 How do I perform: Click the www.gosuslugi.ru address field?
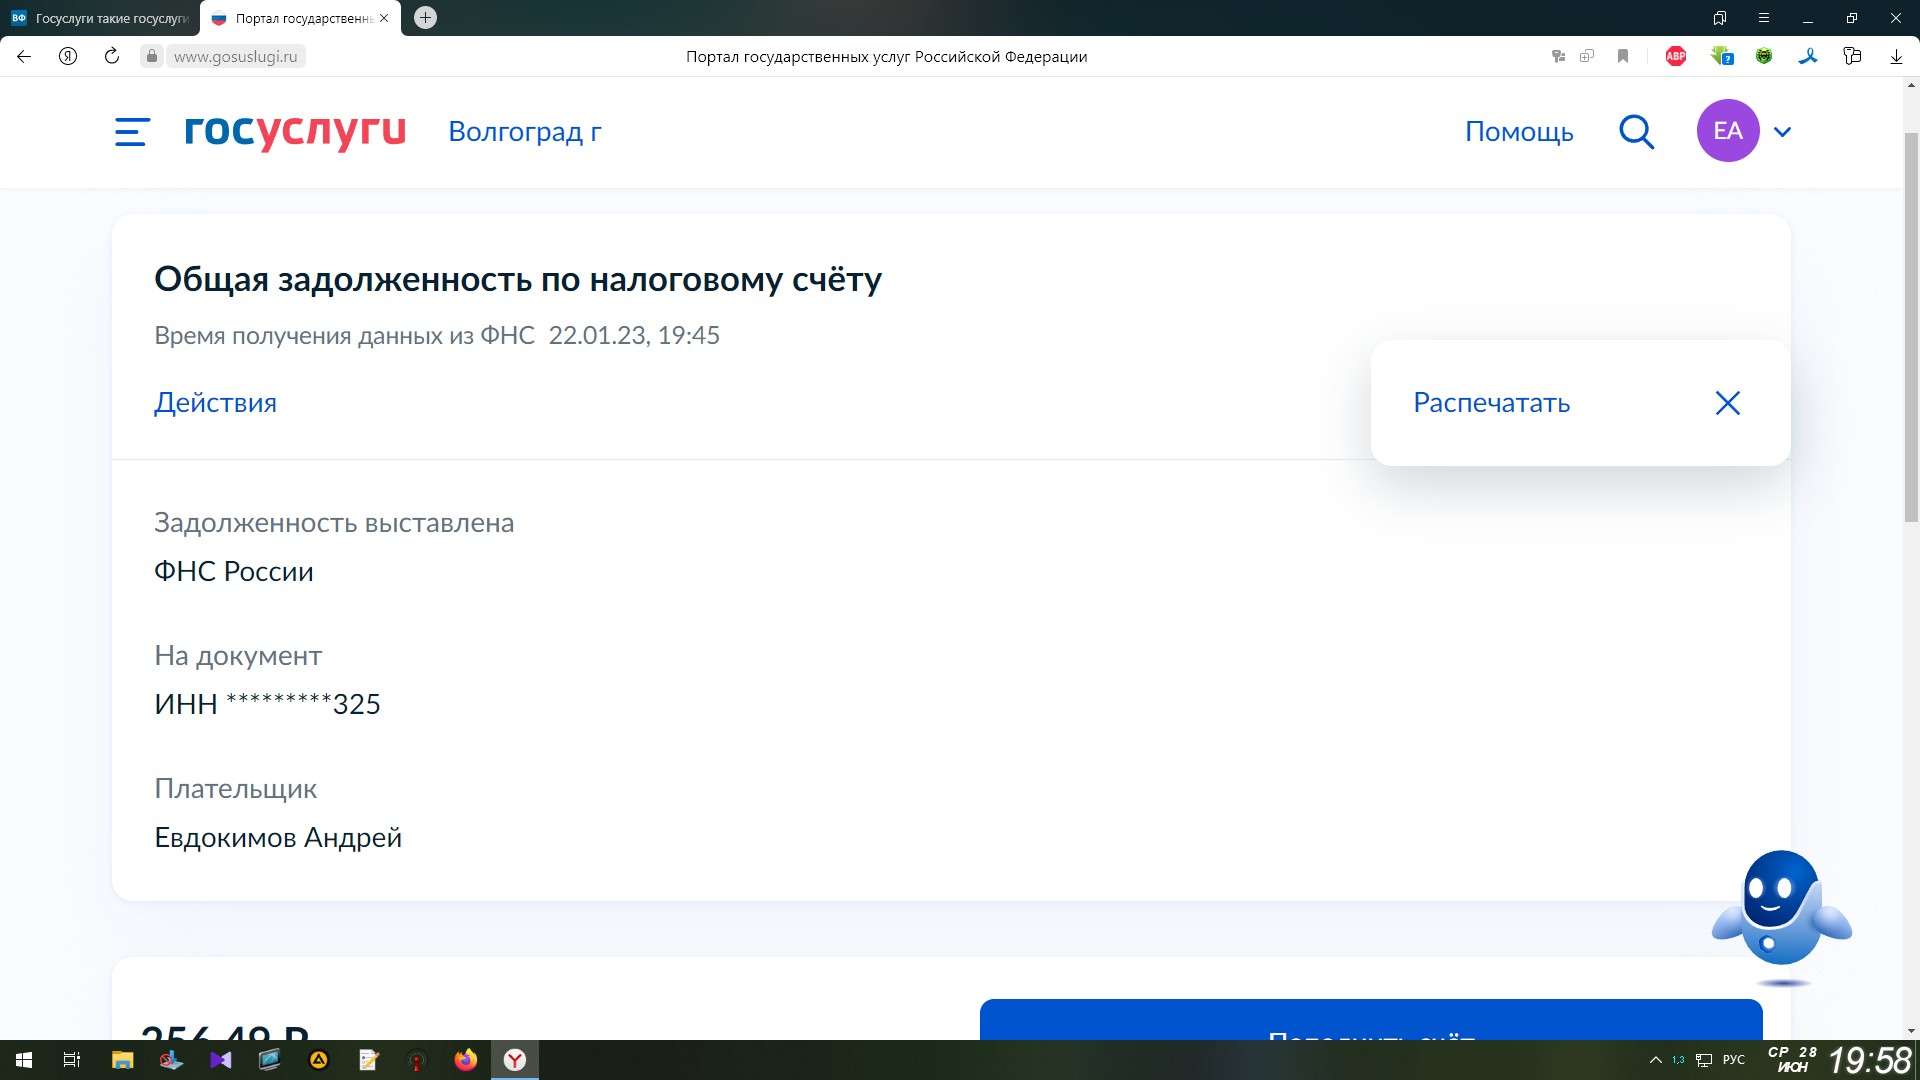236,57
